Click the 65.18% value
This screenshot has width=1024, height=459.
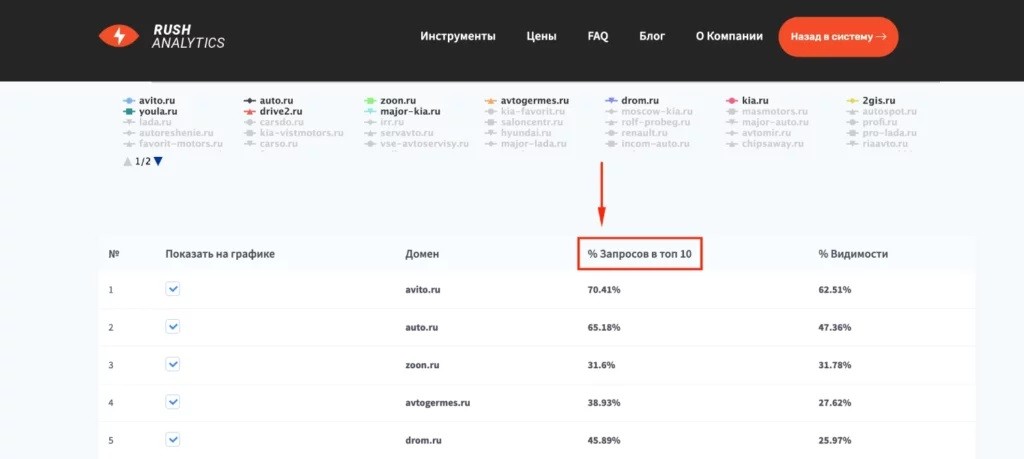point(603,327)
